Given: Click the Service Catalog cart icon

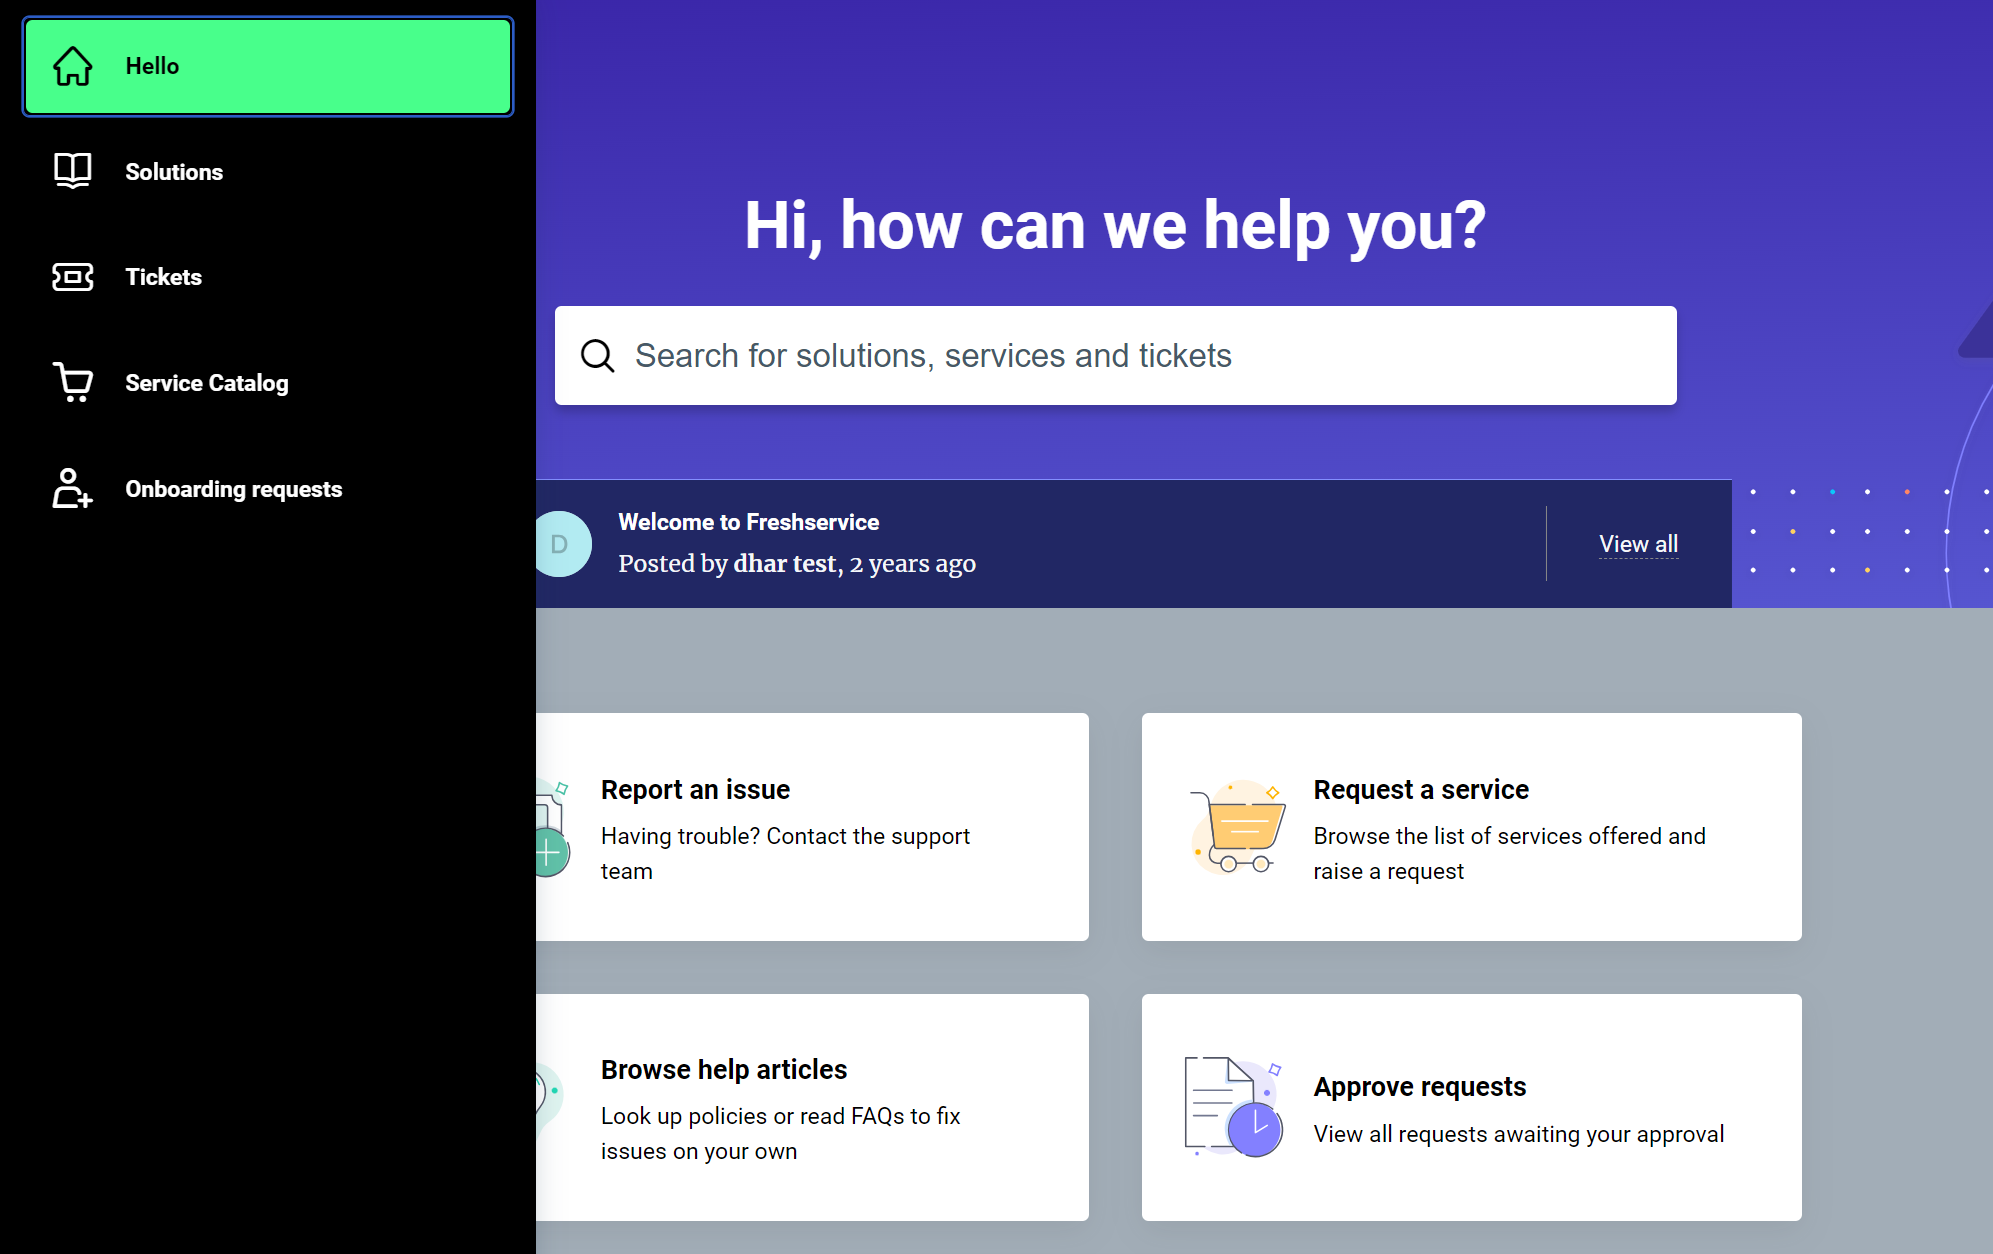Looking at the screenshot, I should (x=73, y=382).
